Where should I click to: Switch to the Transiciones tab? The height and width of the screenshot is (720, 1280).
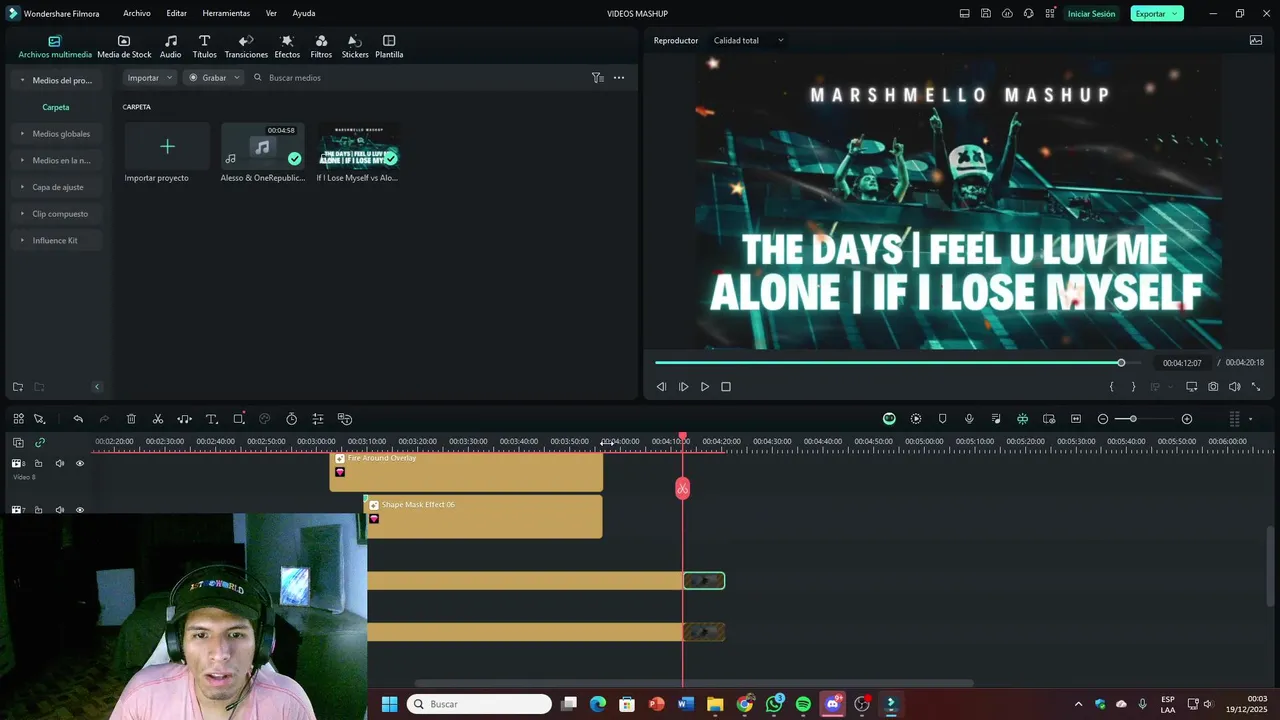pyautogui.click(x=246, y=47)
